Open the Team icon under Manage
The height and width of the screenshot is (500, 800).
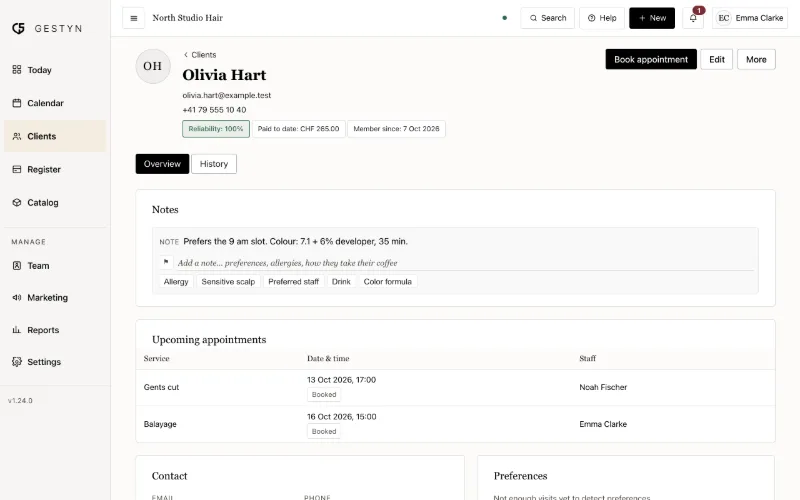[x=17, y=266]
